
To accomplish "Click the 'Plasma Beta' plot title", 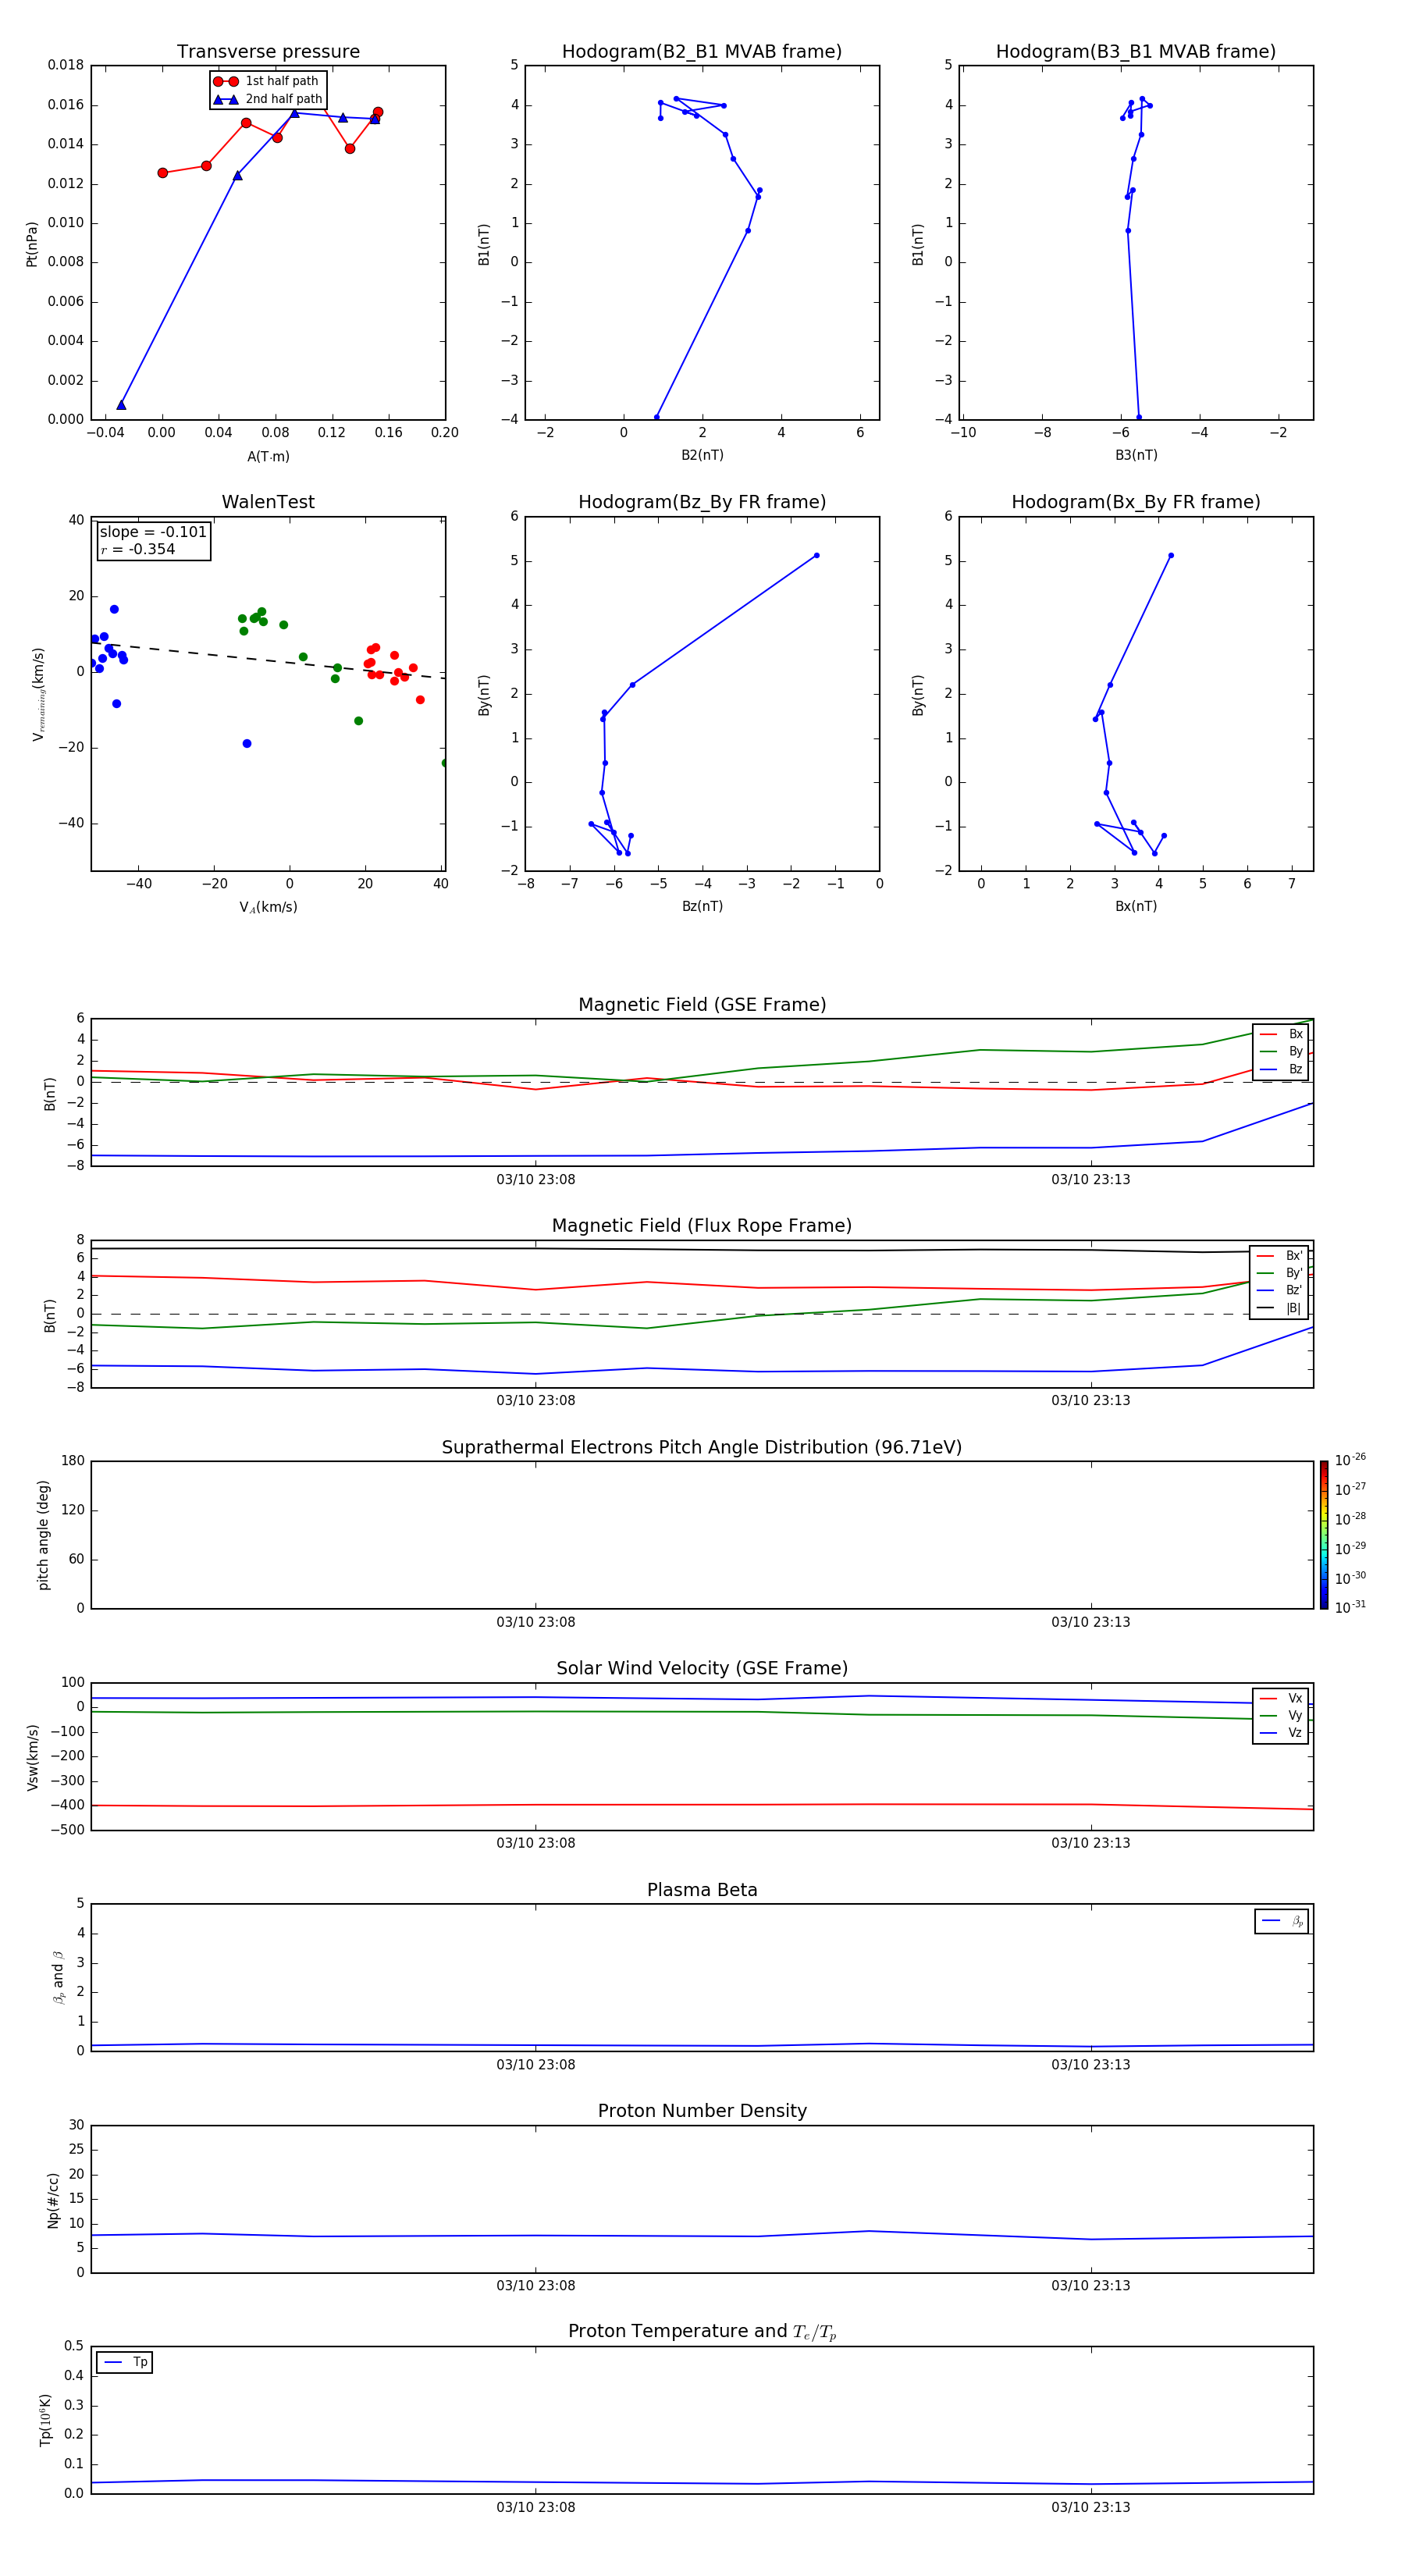I will point(702,1890).
